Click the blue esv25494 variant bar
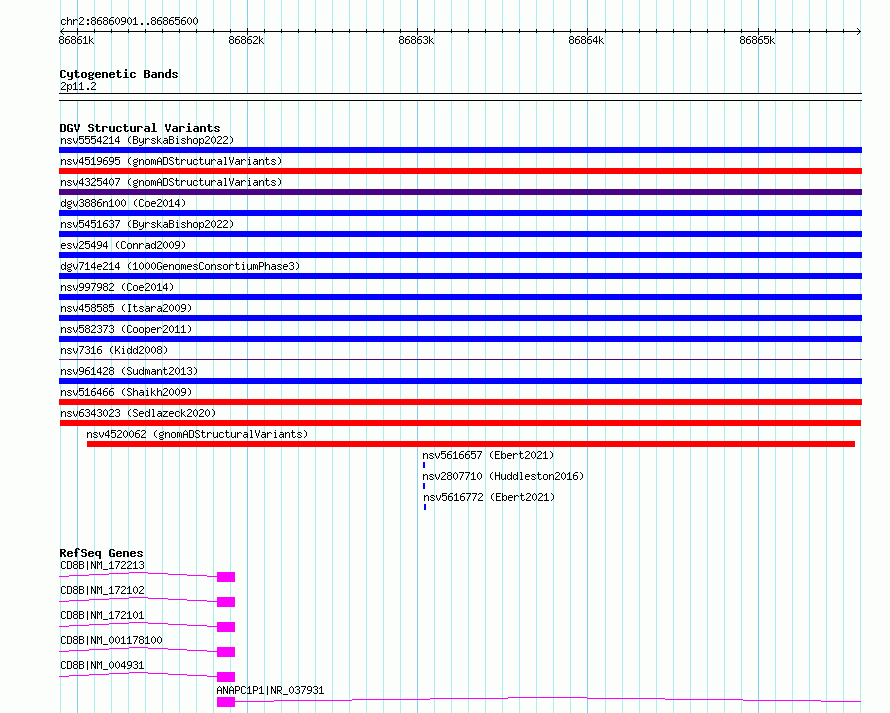The image size is (890, 713). pyautogui.click(x=460, y=255)
